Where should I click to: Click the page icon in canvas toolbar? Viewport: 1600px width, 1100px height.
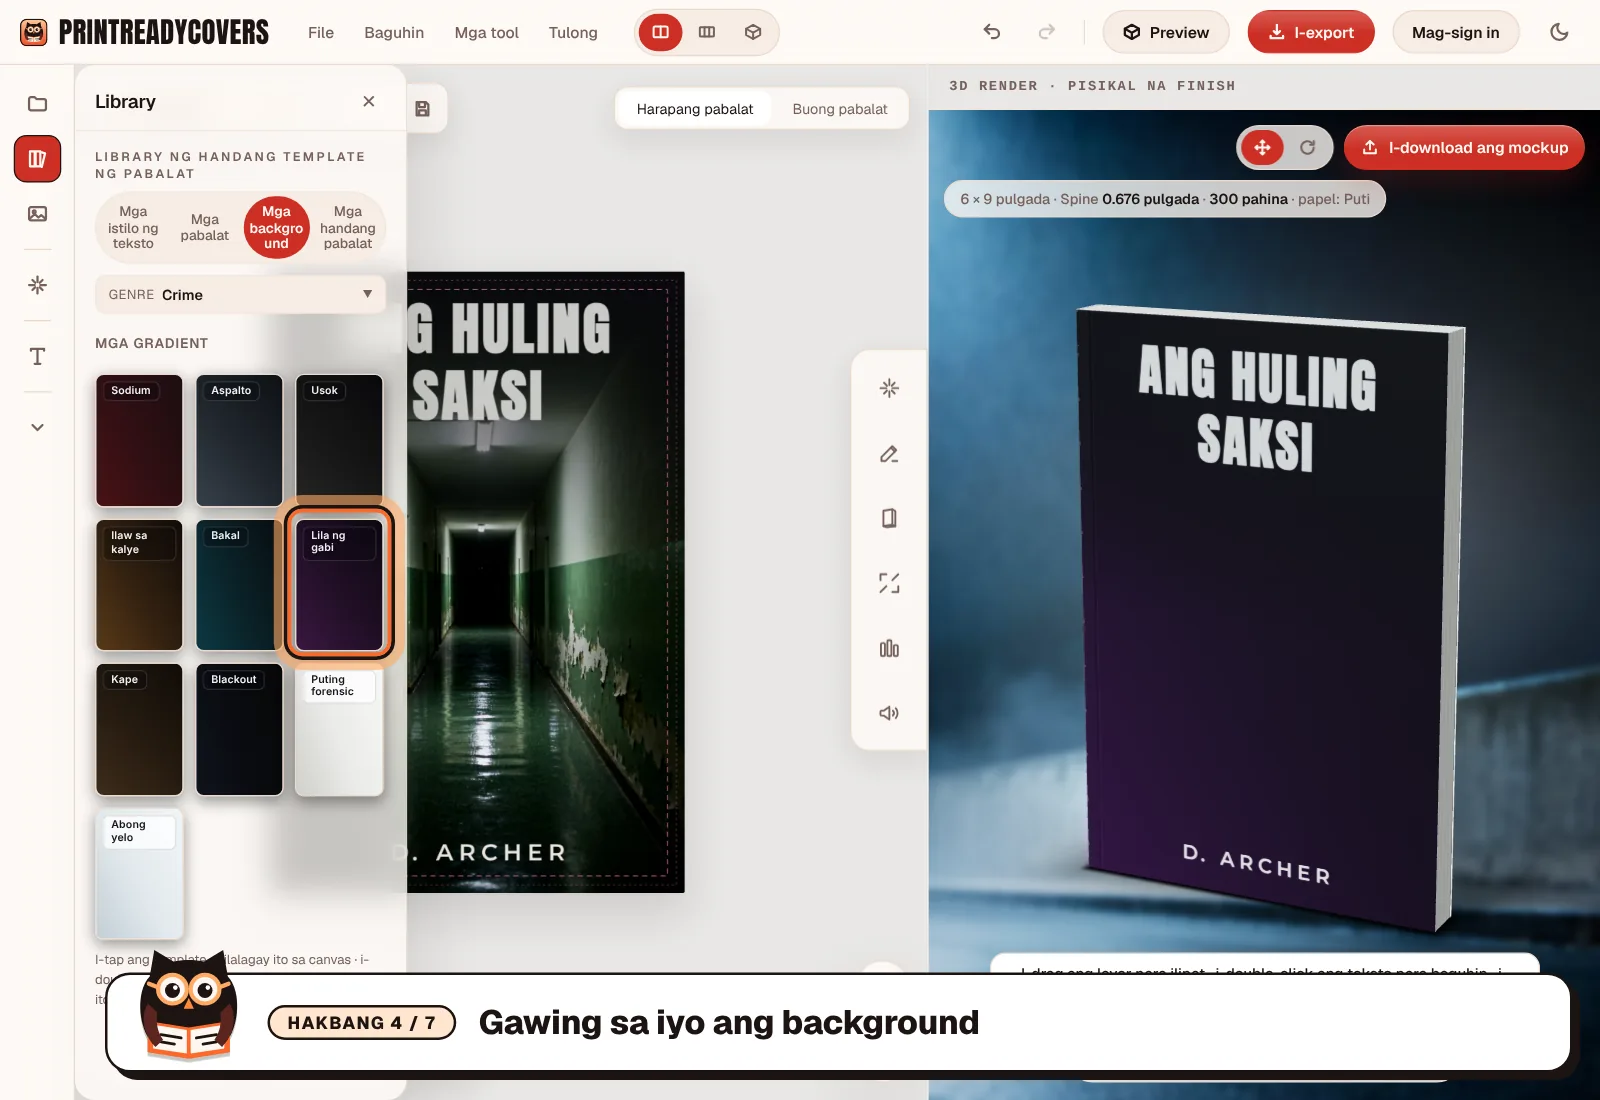coord(889,518)
